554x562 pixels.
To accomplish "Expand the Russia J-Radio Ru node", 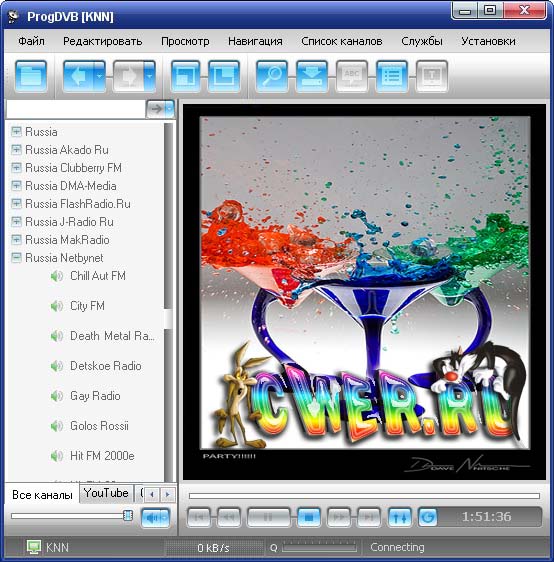I will (x=16, y=222).
